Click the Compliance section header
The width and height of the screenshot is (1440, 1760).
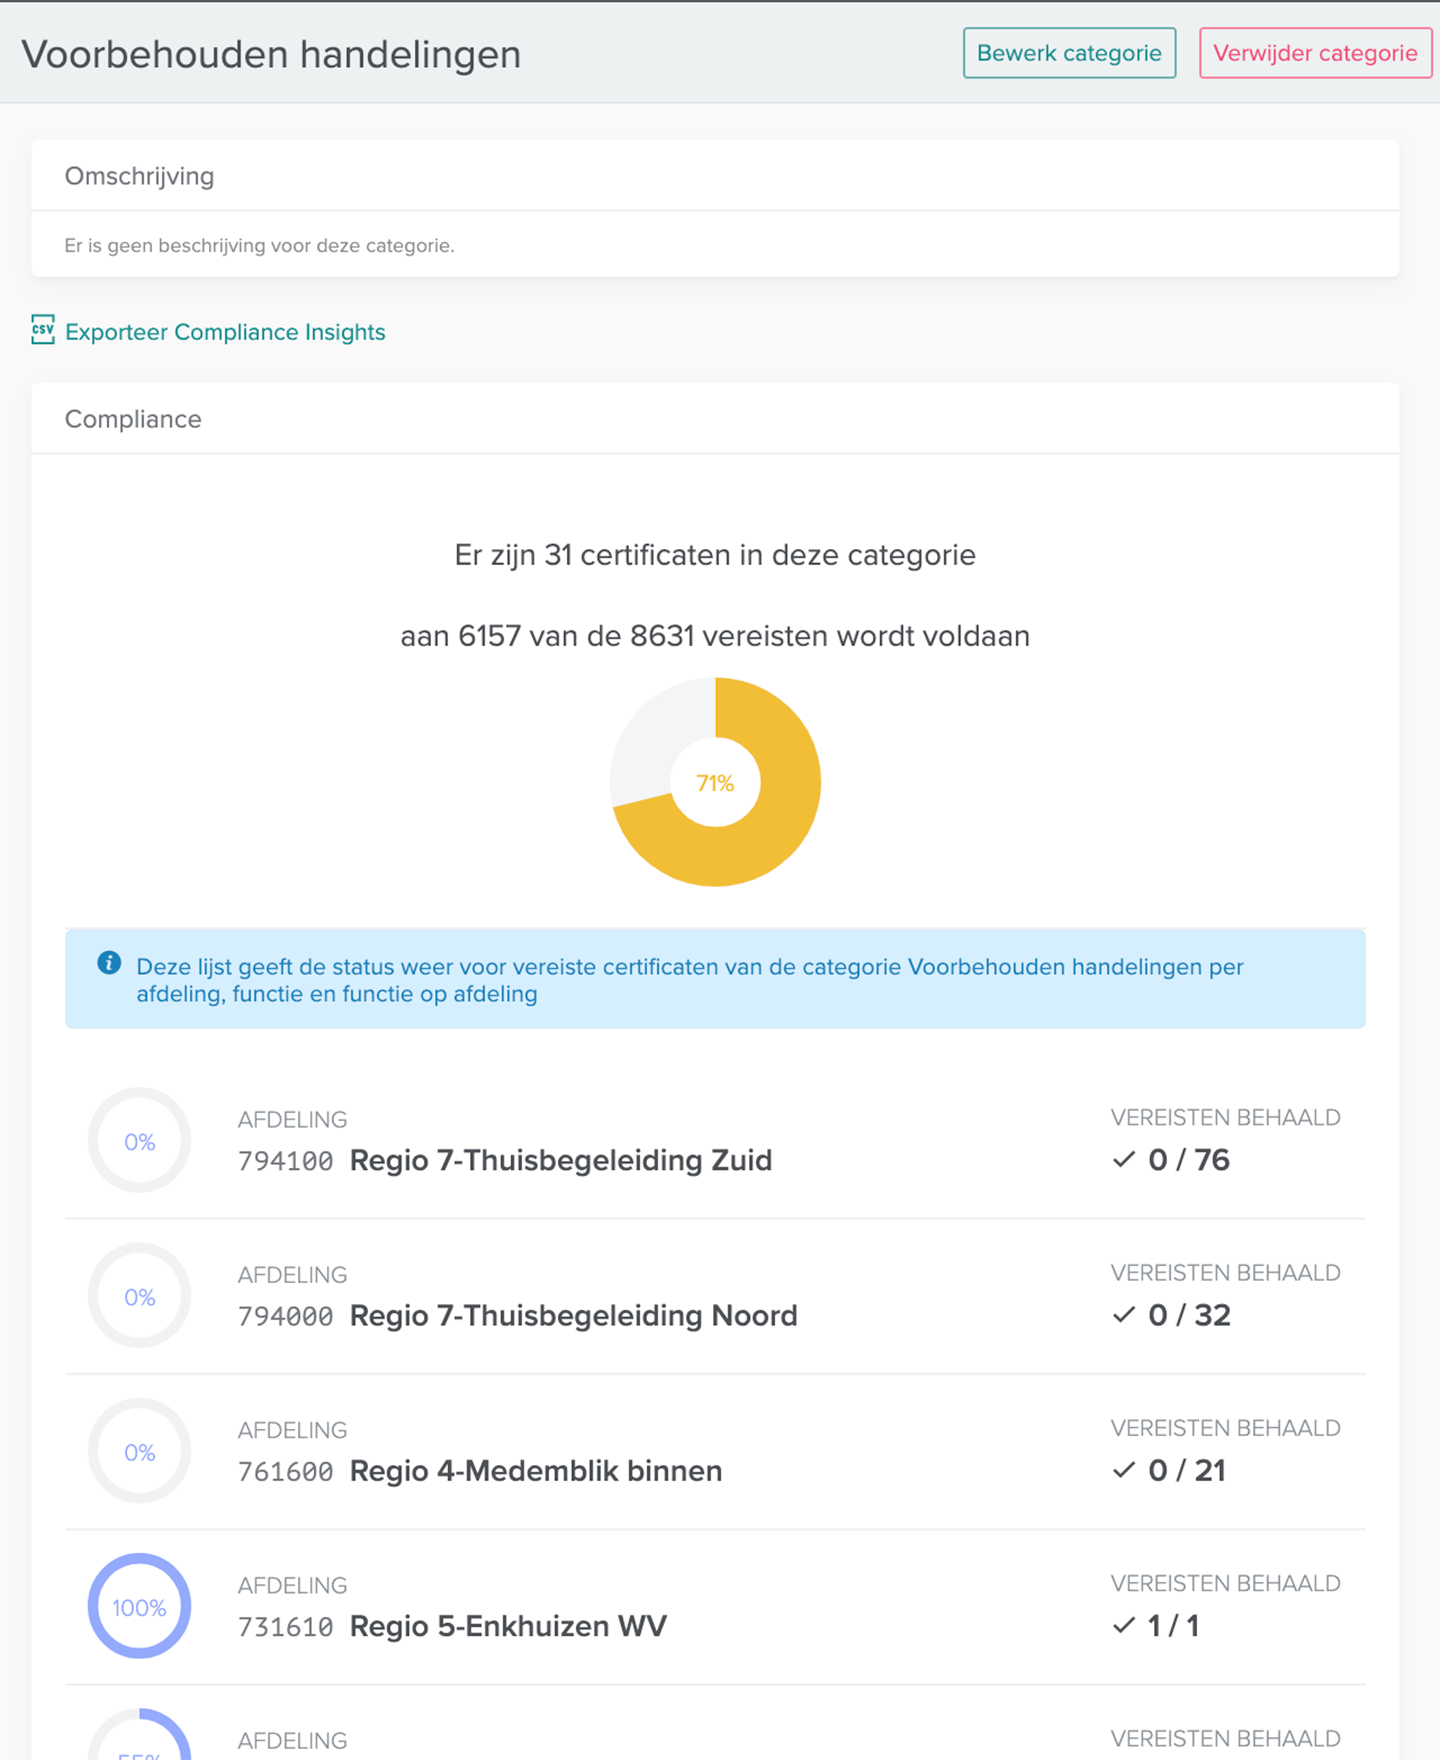[x=133, y=419]
